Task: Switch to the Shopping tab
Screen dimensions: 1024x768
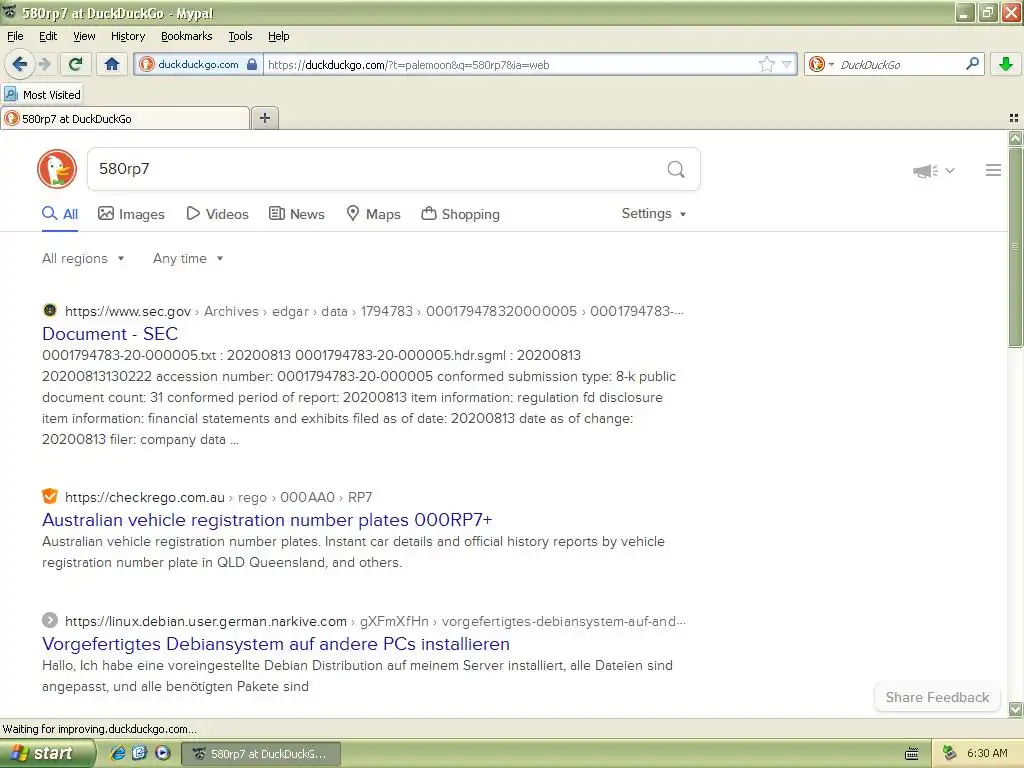Action: 460,214
